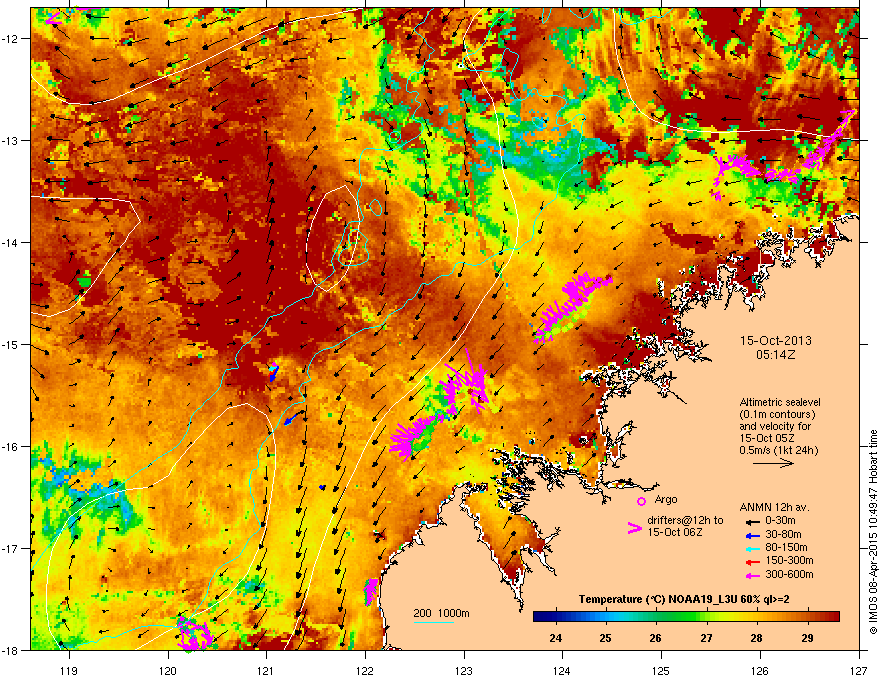Click the longitude axis label '119'
The image size is (880, 680).
[69, 670]
